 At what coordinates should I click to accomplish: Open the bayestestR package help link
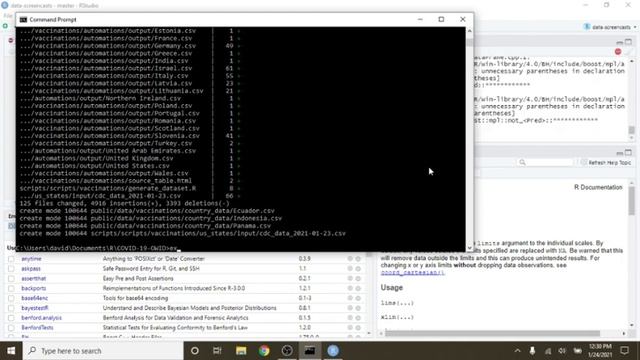point(35,308)
